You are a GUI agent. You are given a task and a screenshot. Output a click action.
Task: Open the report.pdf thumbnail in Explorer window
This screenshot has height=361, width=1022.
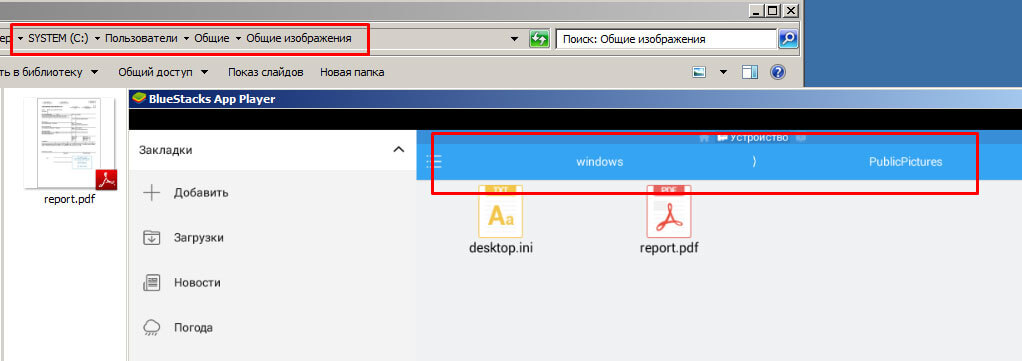point(70,143)
